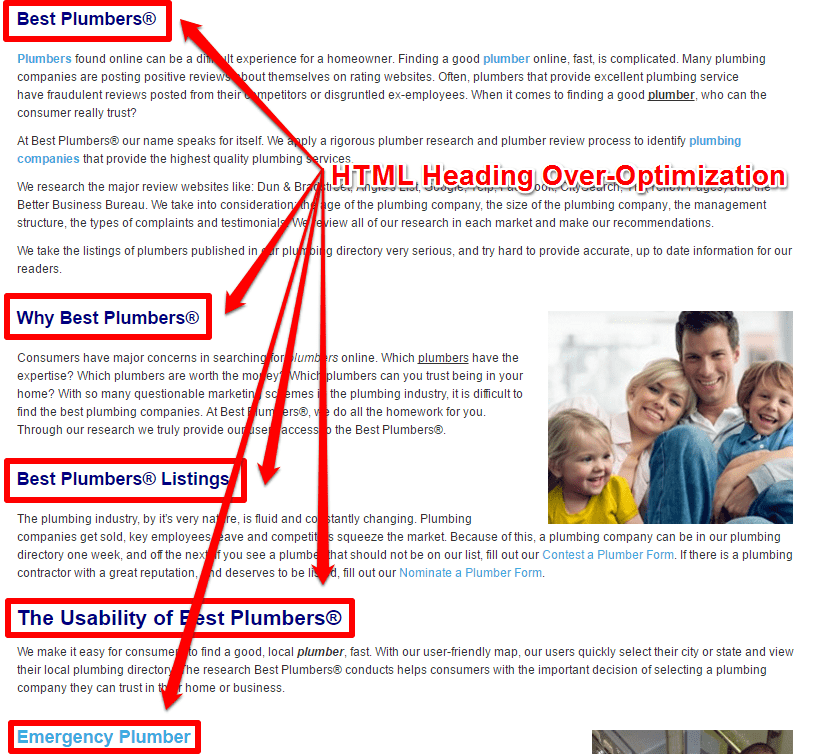Screen dimensions: 818x754
Task: Follow the 'plumbing companies' link
Action: (379, 150)
